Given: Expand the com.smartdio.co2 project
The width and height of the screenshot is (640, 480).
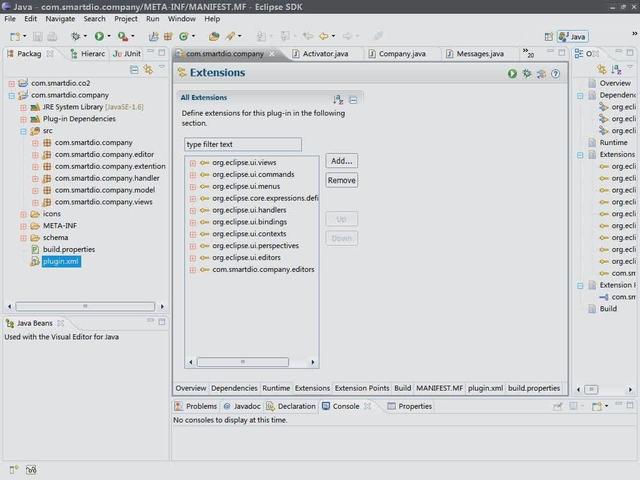Looking at the screenshot, I should point(11,83).
